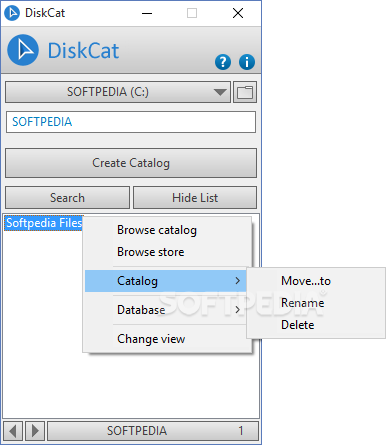Expand the Catalog submenu arrow
The width and height of the screenshot is (386, 445).
237,281
